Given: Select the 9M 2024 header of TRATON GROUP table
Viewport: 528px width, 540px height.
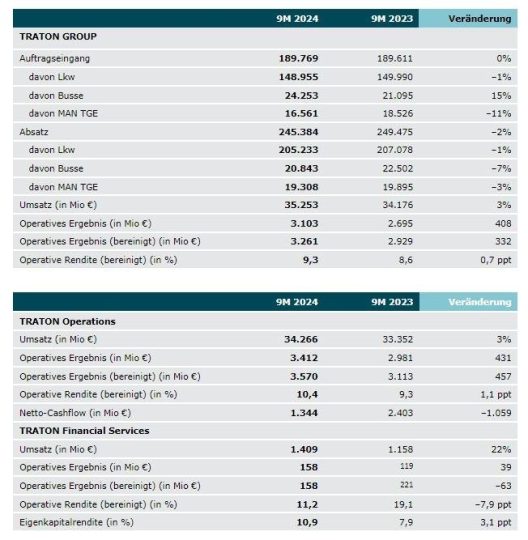Looking at the screenshot, I should (297, 19).
